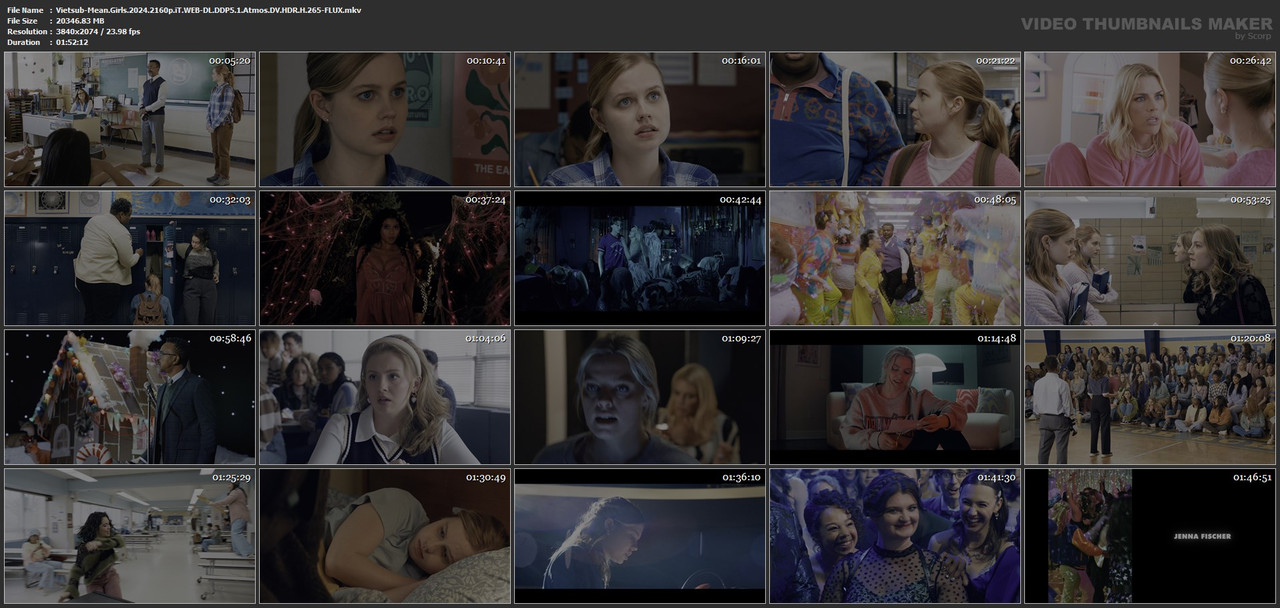Click the JENNA FISCHER credit text

[1202, 537]
